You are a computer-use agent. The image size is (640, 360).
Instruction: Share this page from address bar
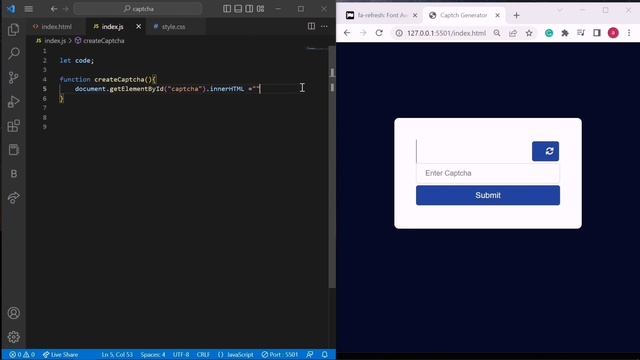pos(513,33)
